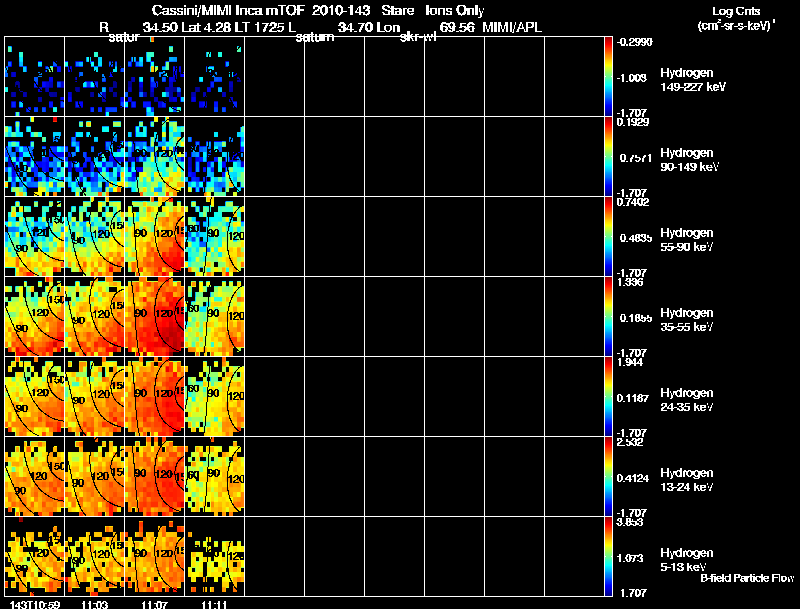The image size is (800, 609).
Task: Click the 149-227 keV image at 11:11
Action: point(215,77)
